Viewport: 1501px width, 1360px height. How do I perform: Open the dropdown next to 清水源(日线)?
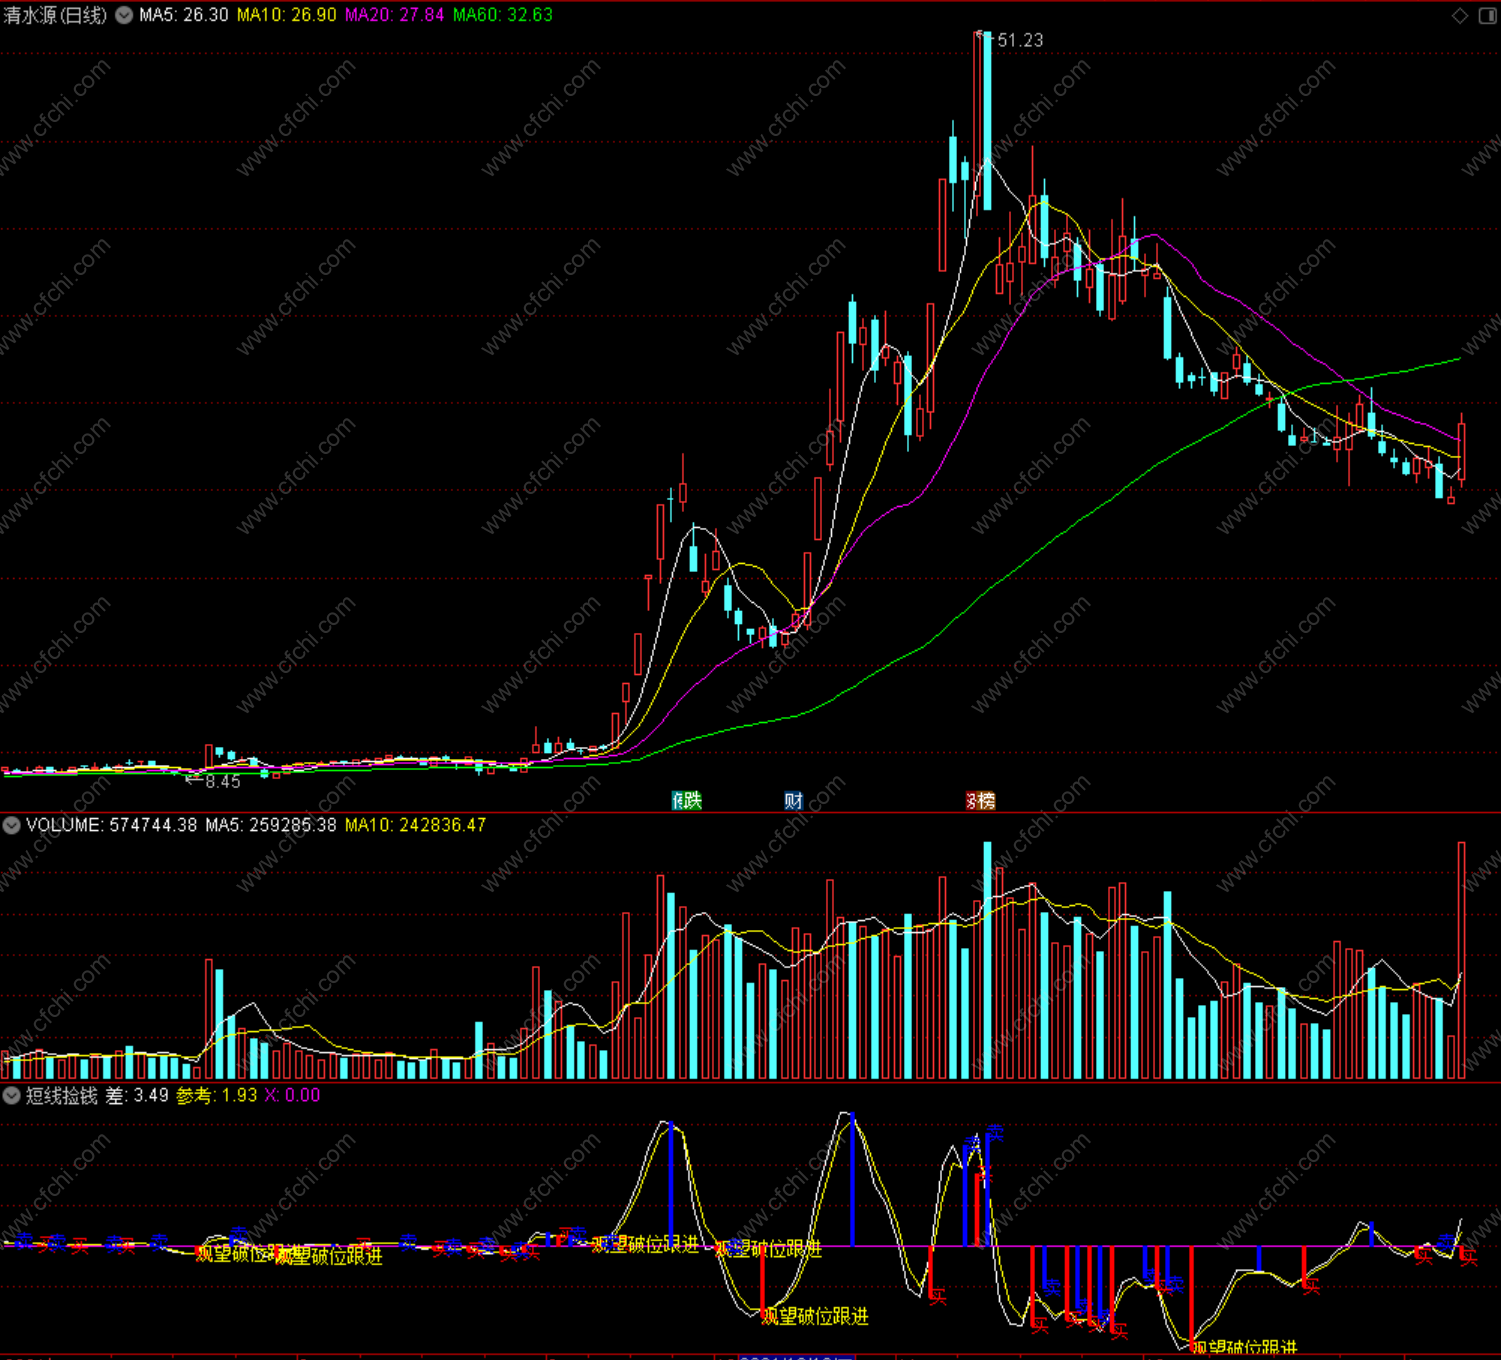(124, 15)
